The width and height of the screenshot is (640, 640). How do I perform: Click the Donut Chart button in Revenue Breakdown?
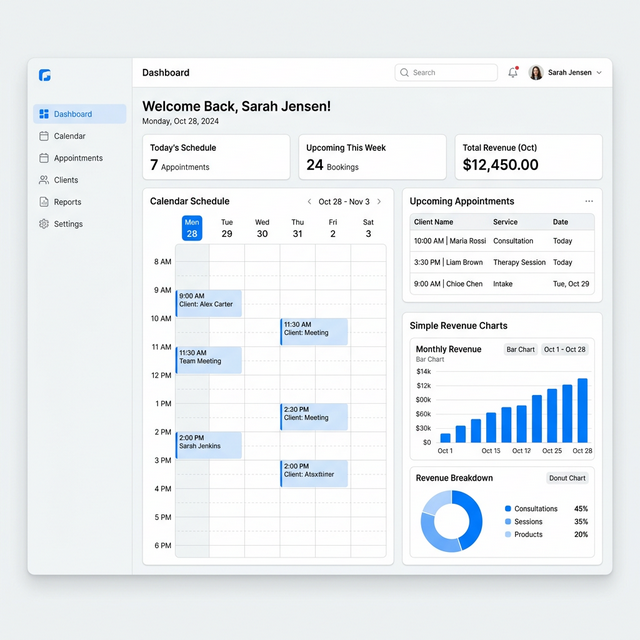pyautogui.click(x=567, y=478)
